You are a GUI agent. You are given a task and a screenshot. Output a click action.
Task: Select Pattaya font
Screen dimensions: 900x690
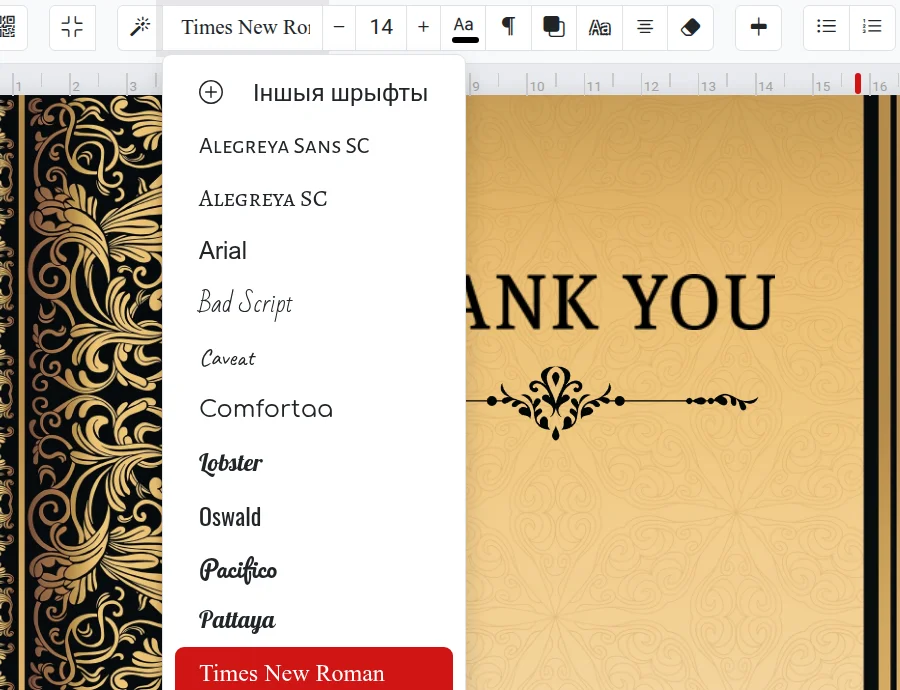click(x=313, y=620)
